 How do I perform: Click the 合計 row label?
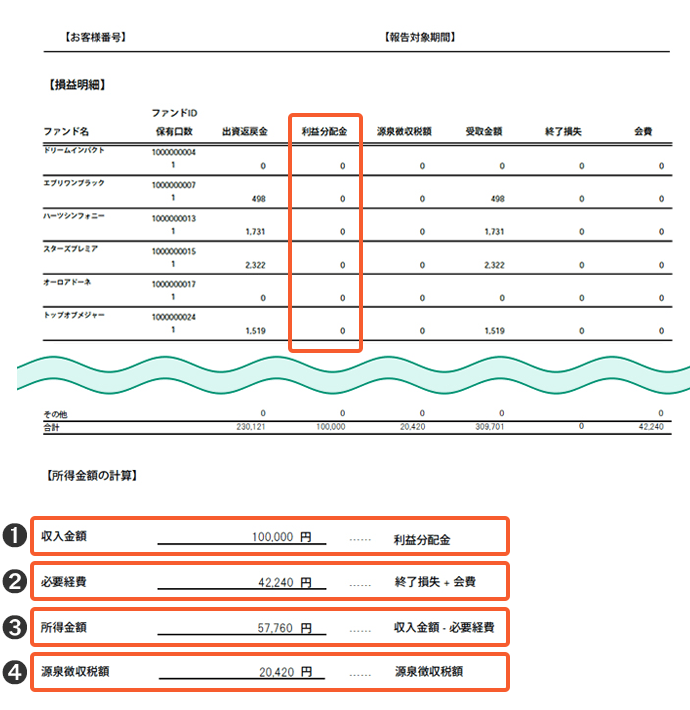[x=51, y=427]
